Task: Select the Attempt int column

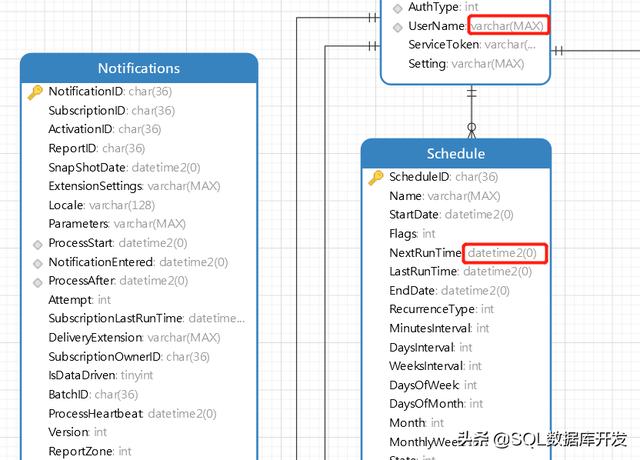Action: pos(80,300)
